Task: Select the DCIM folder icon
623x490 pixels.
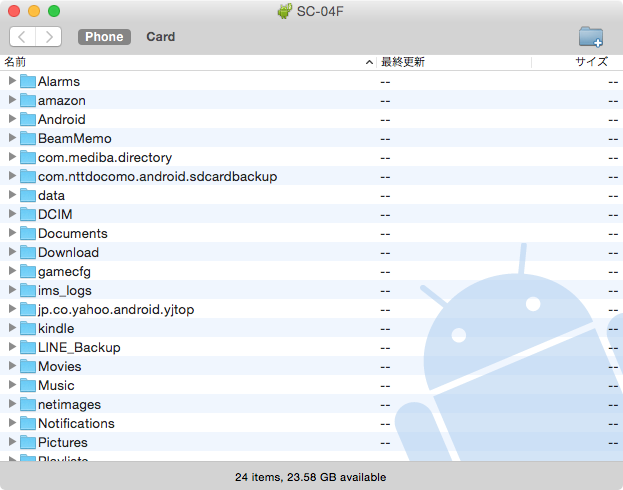Action: pyautogui.click(x=28, y=214)
